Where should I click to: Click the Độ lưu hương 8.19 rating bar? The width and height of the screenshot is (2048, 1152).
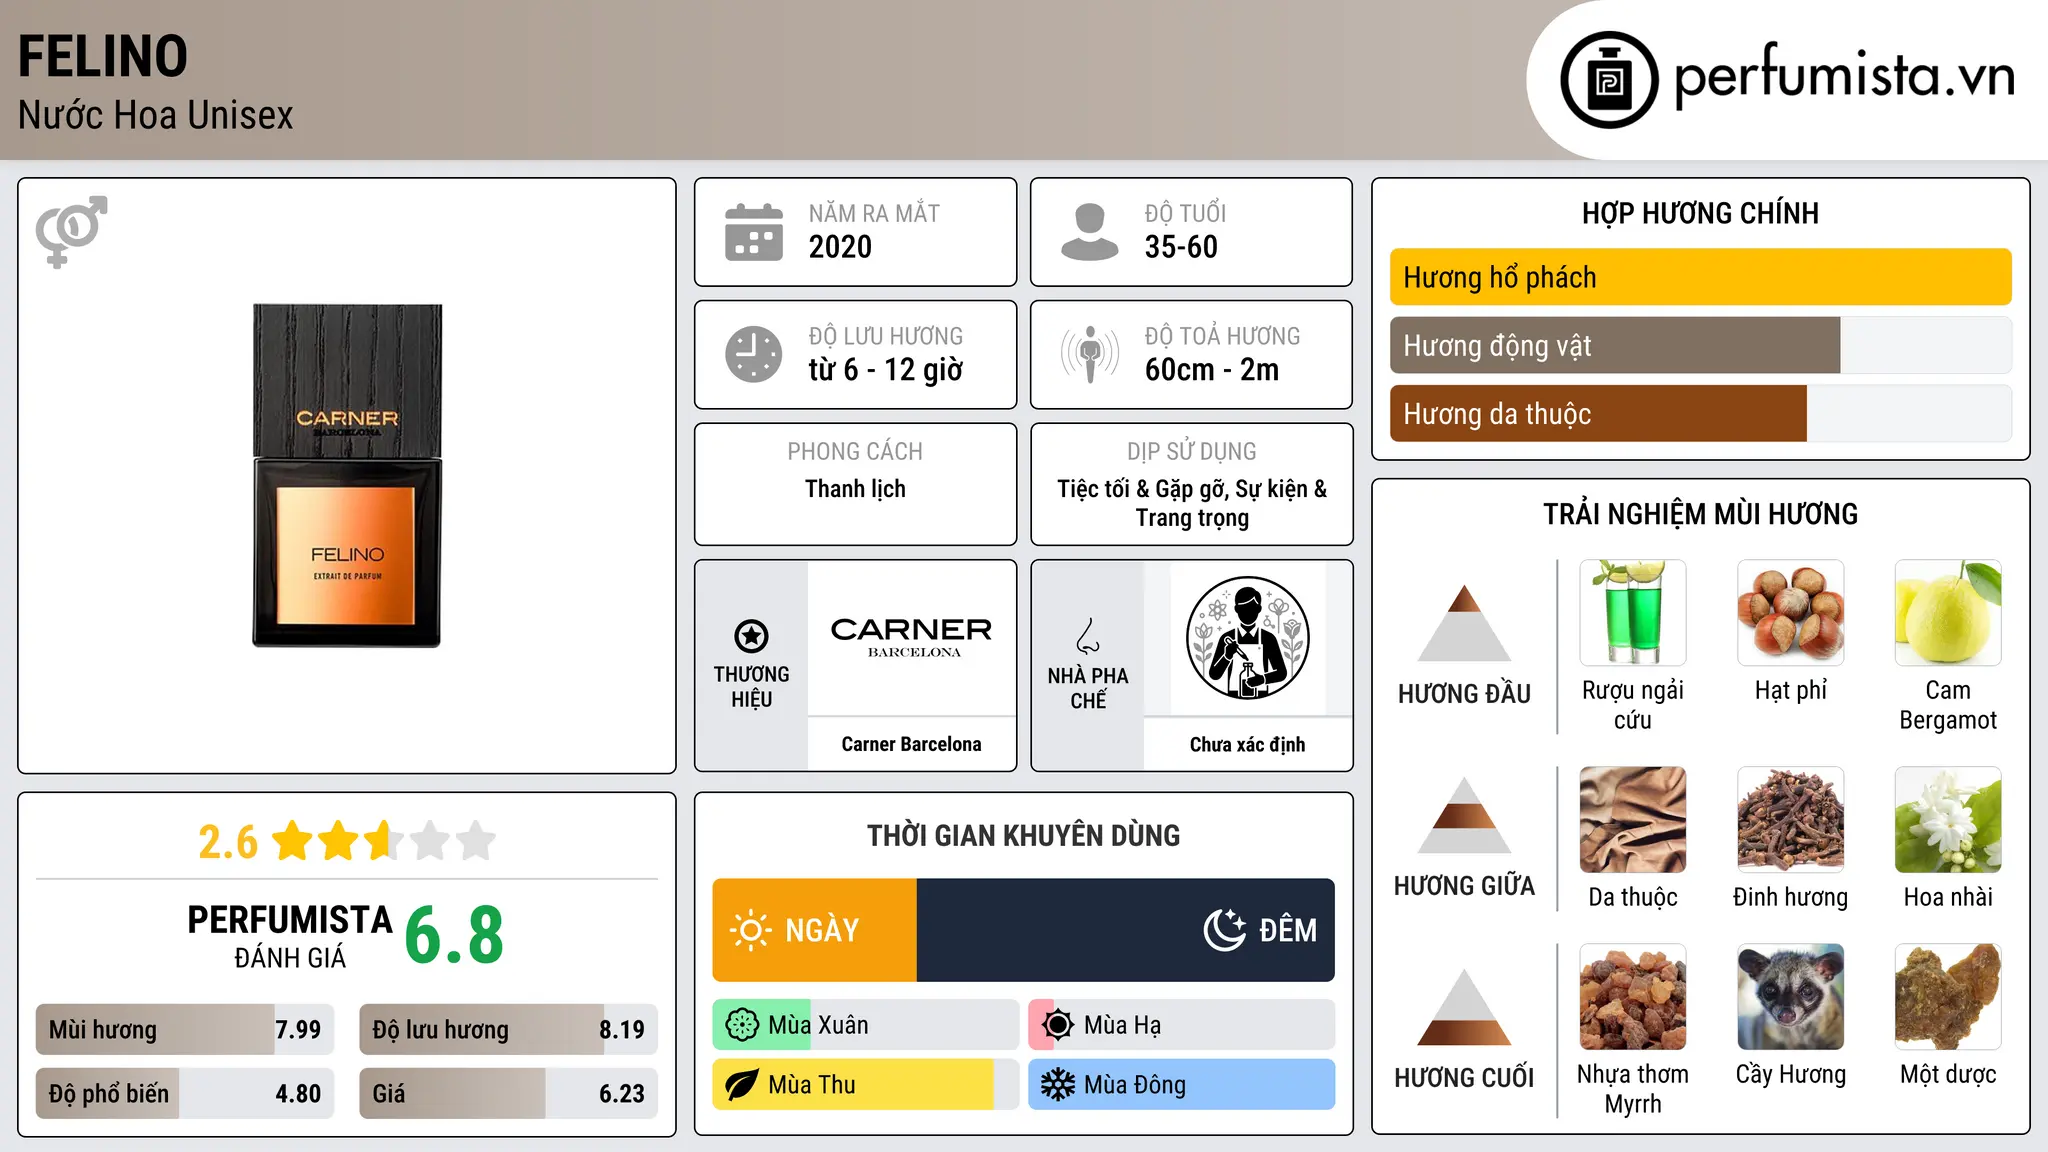pos(508,1029)
